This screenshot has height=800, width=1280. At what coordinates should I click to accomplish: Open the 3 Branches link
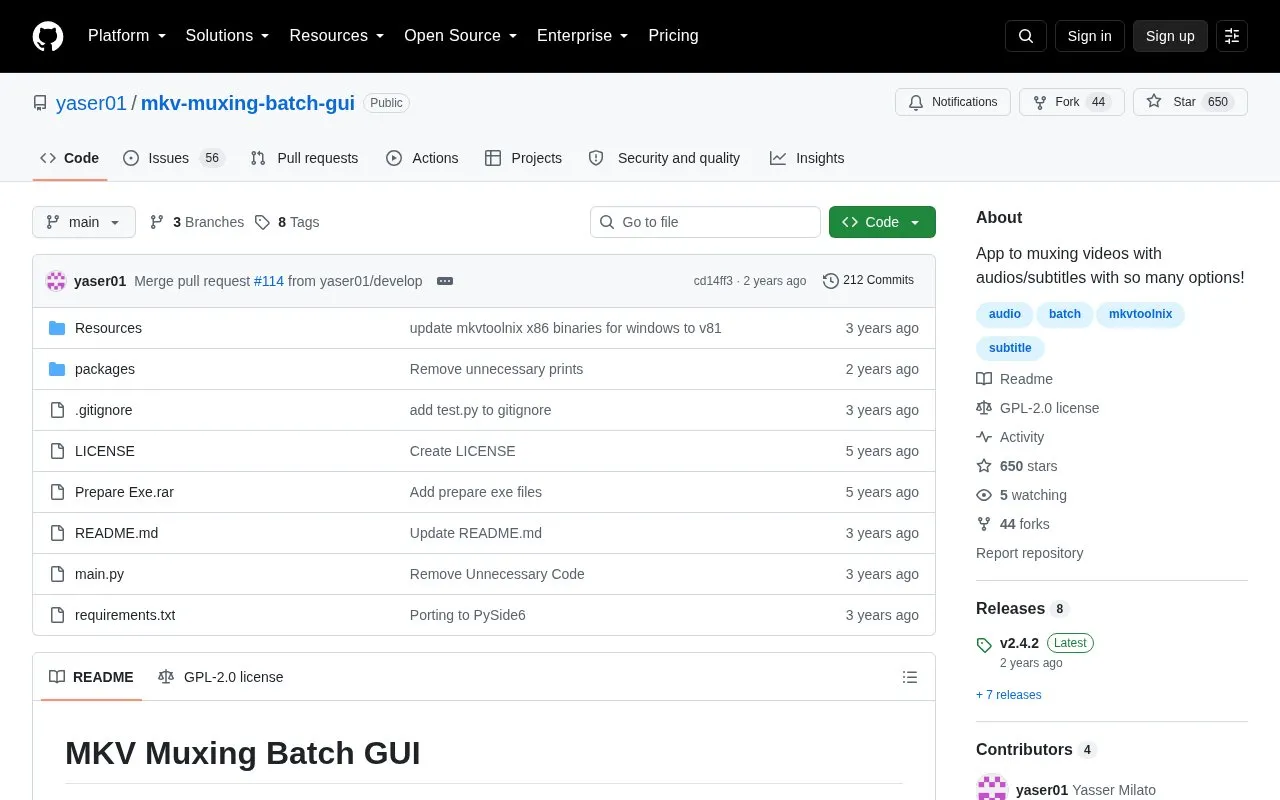[x=196, y=222]
